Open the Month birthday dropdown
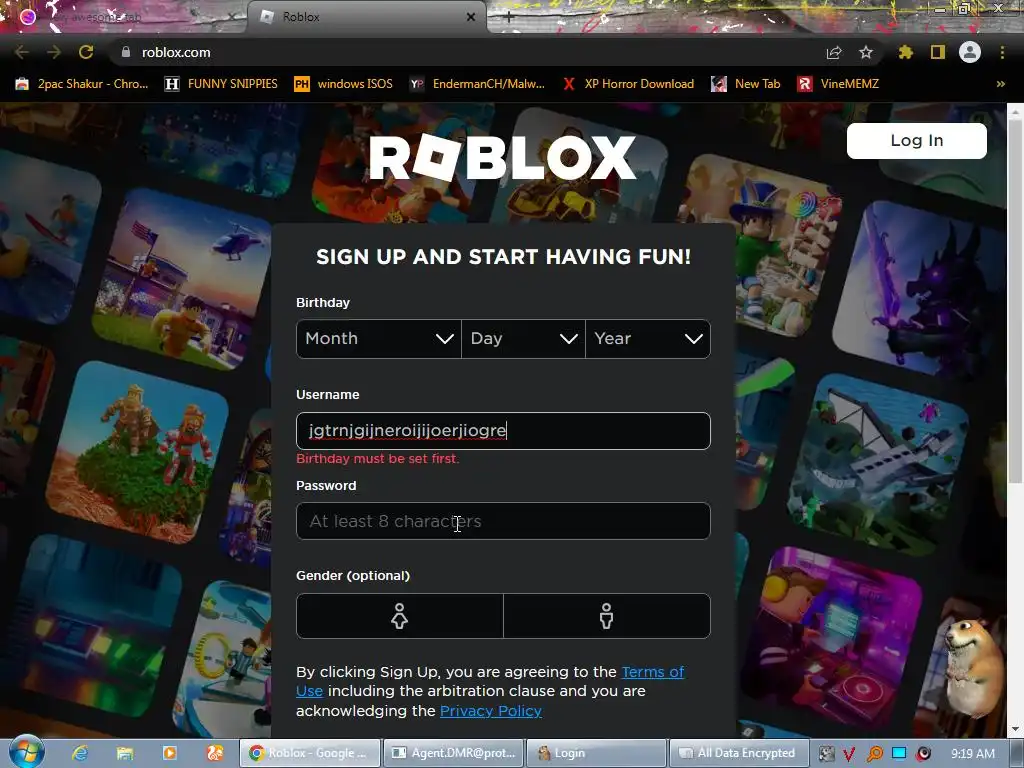1024x768 pixels. 379,338
